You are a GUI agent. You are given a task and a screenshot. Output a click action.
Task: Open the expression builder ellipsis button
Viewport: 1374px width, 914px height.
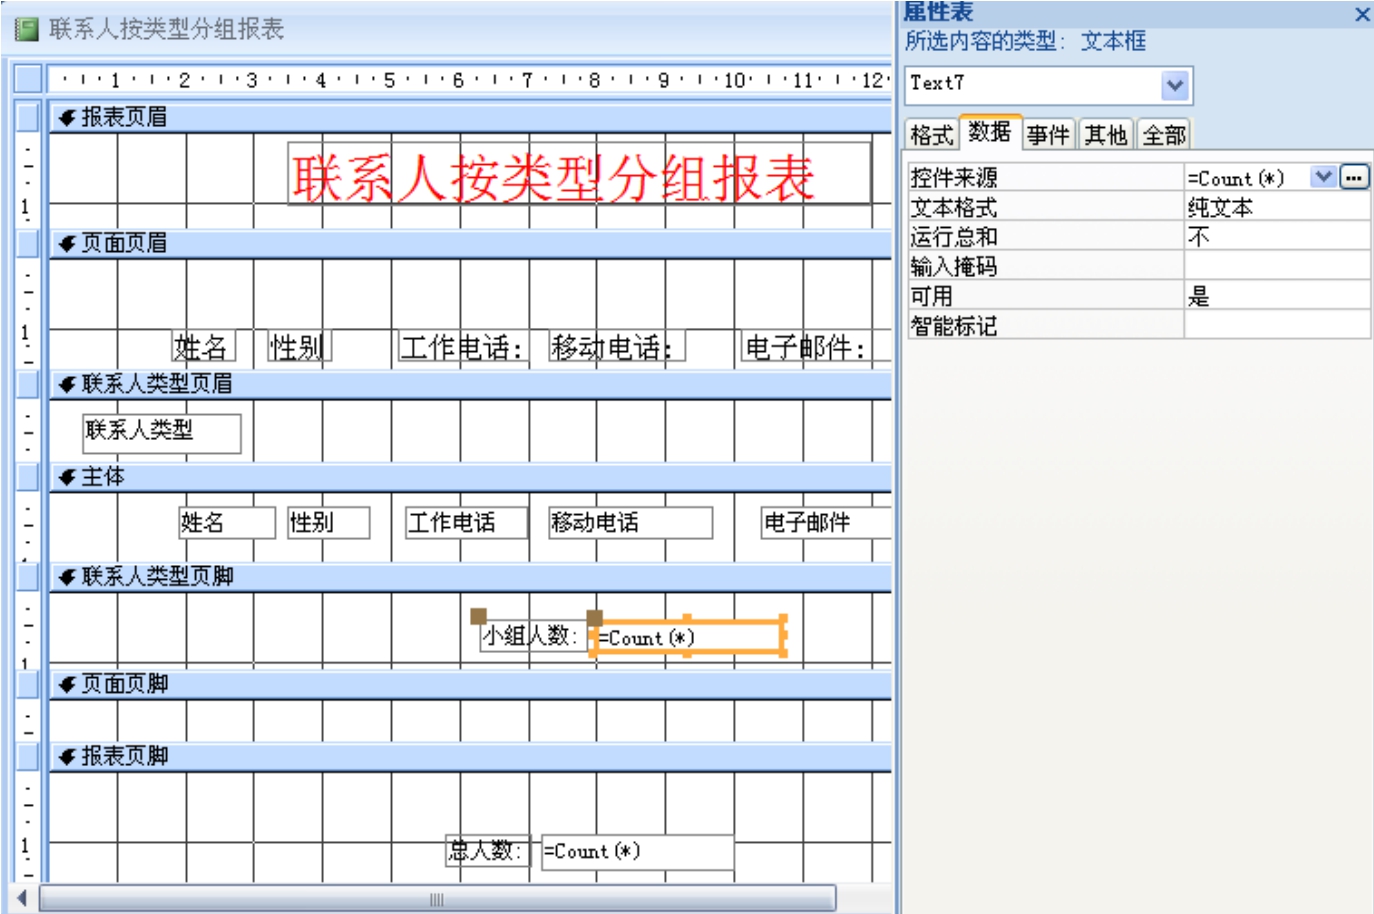pos(1354,178)
